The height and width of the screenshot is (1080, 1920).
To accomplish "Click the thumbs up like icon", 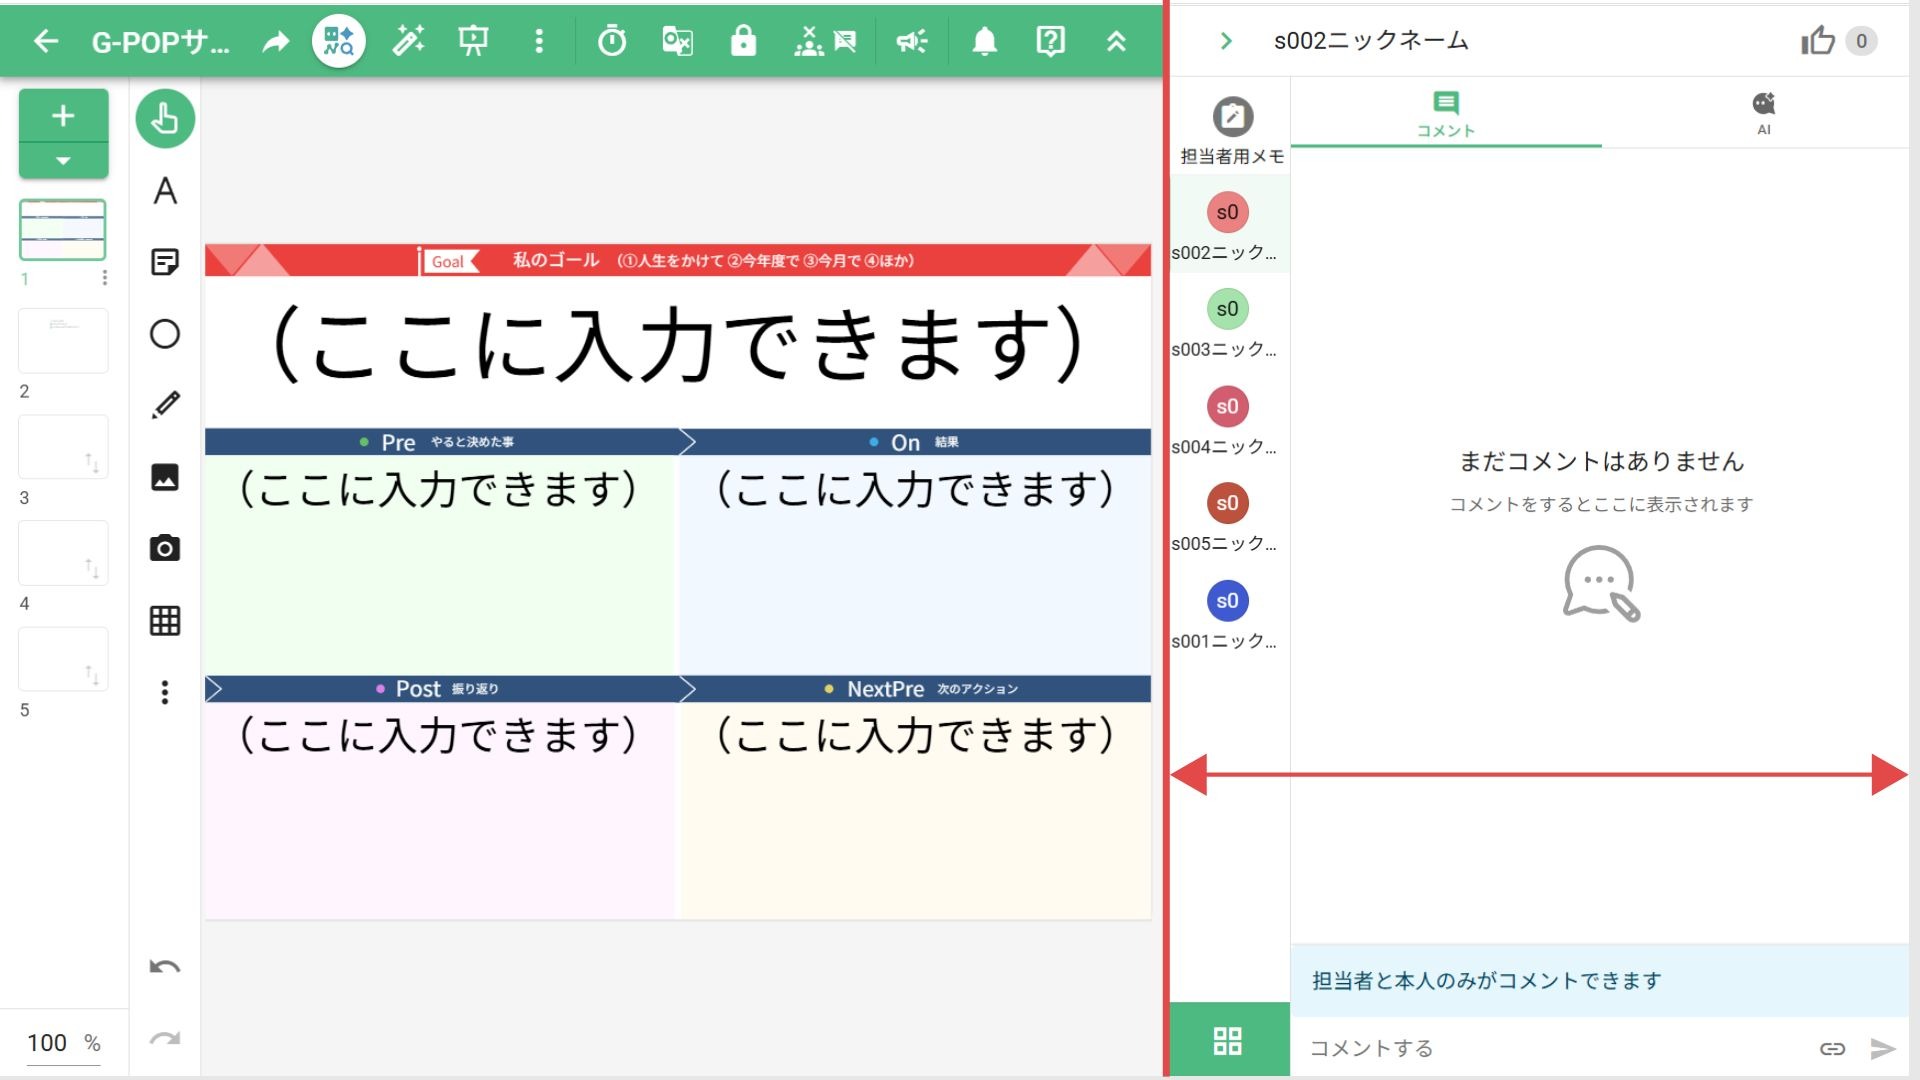I will [x=1818, y=41].
